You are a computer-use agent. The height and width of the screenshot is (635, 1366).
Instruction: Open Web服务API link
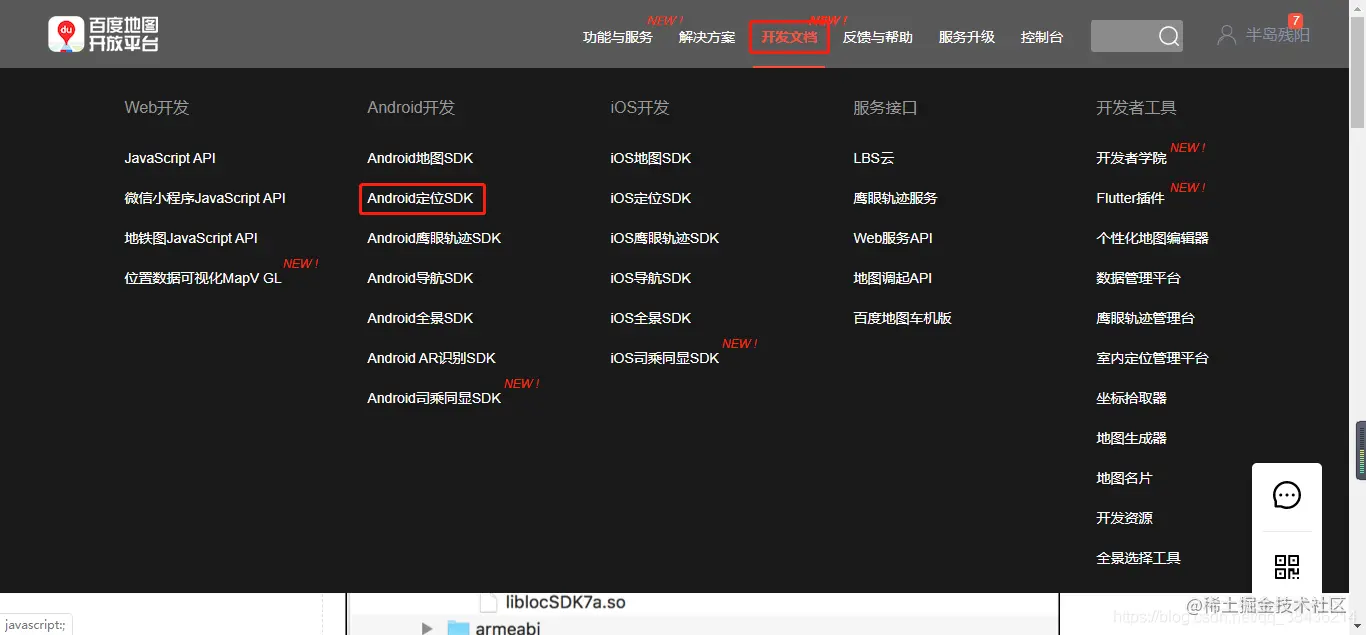coord(893,238)
